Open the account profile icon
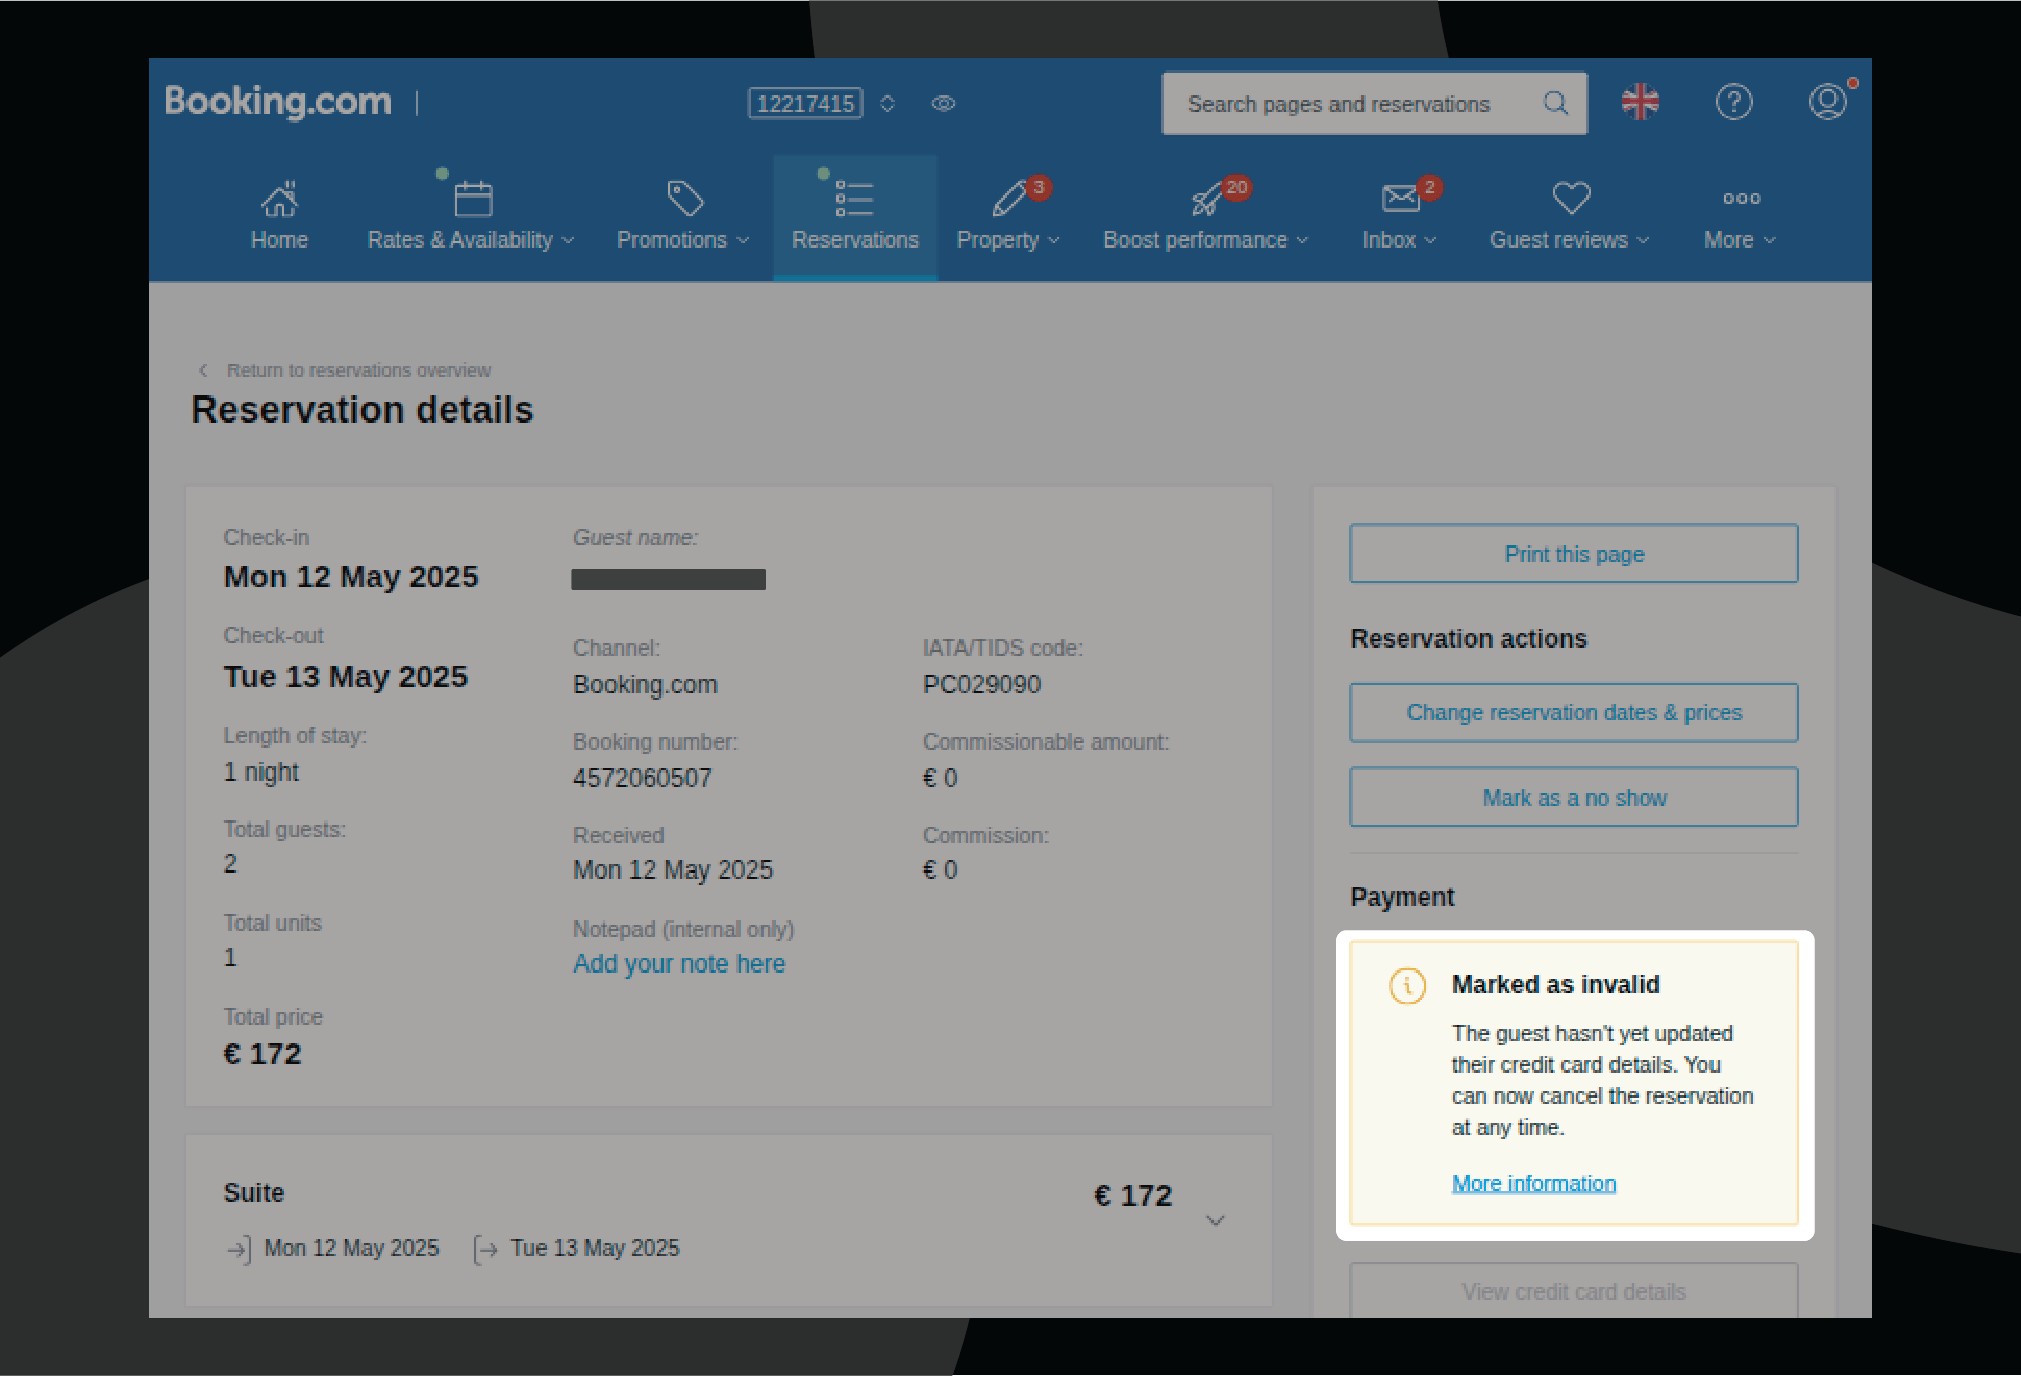 tap(1828, 102)
